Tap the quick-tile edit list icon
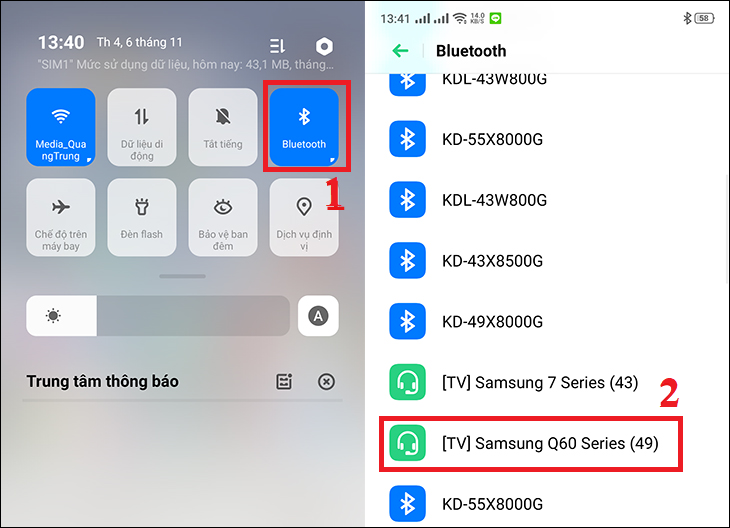The width and height of the screenshot is (730, 528). [277, 46]
